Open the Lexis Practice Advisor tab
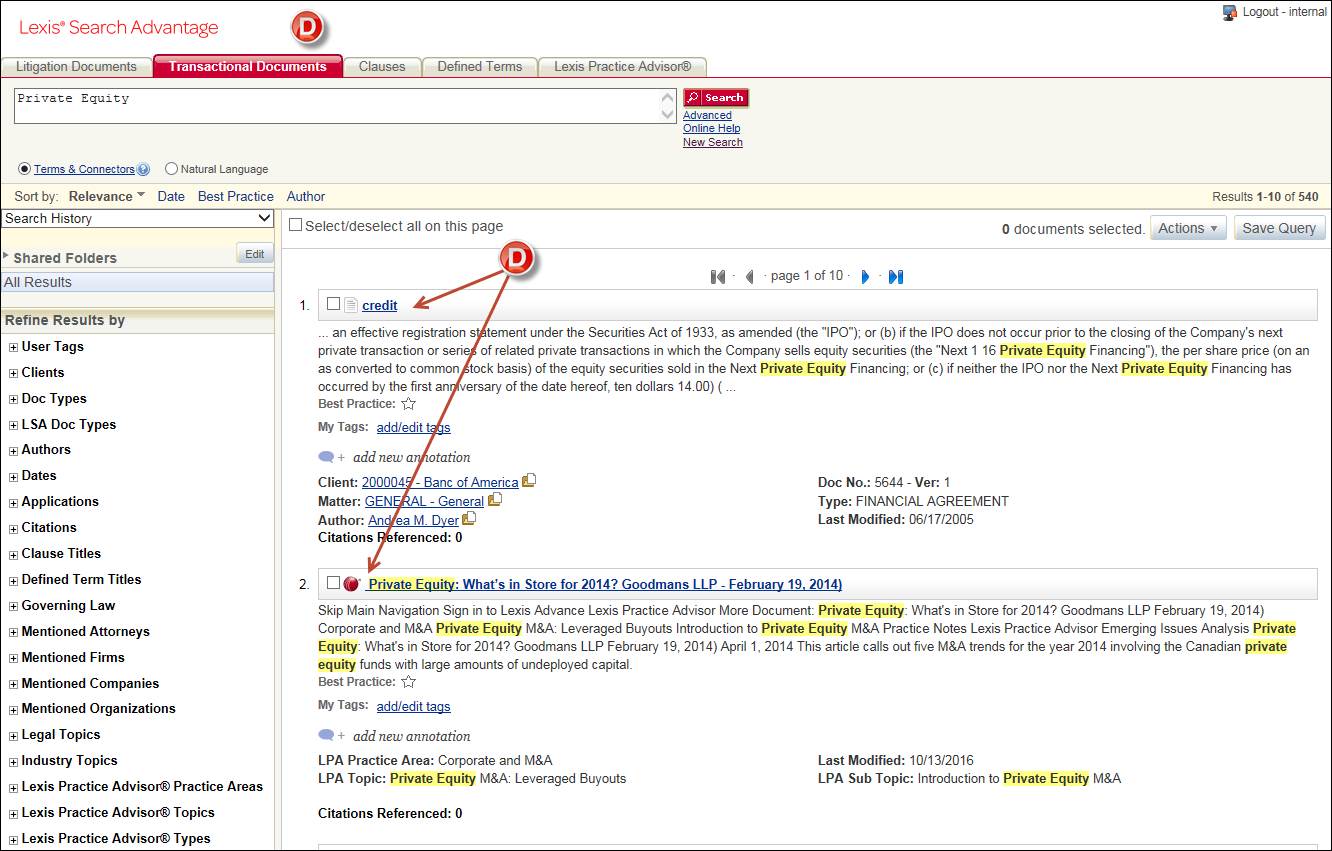This screenshot has width=1332, height=851. [623, 66]
